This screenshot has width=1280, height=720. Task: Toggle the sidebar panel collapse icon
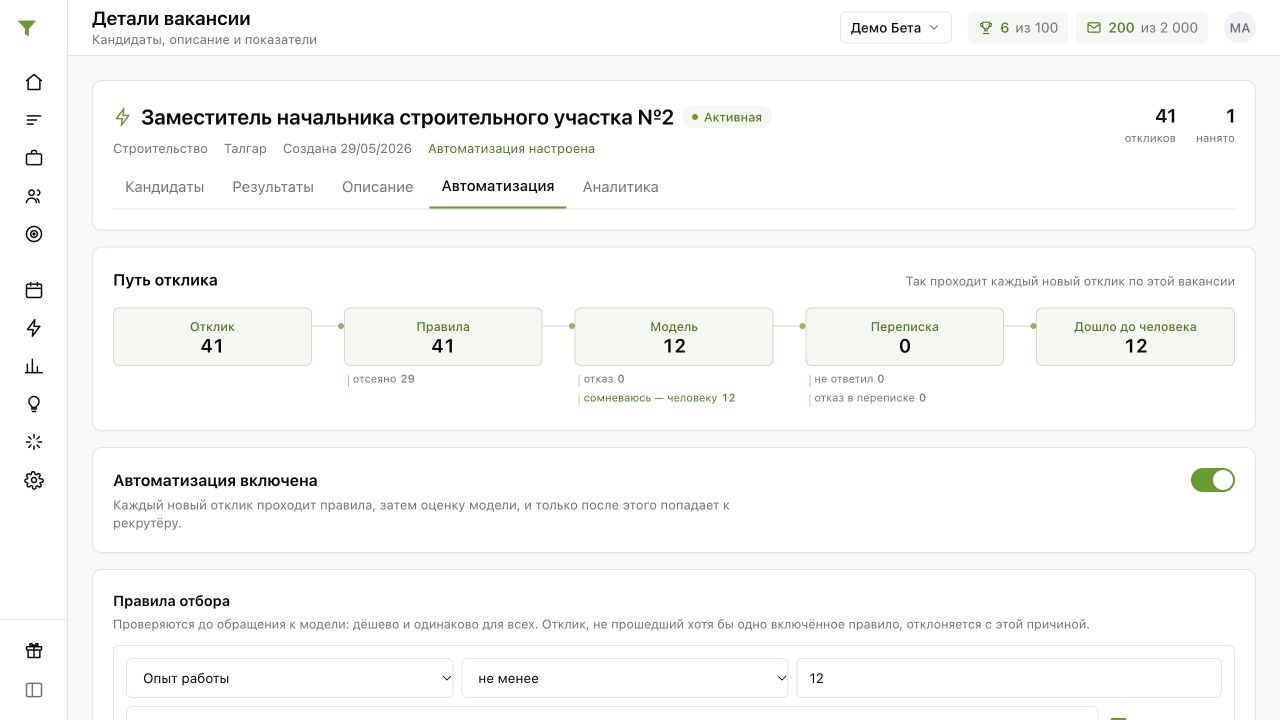click(34, 690)
